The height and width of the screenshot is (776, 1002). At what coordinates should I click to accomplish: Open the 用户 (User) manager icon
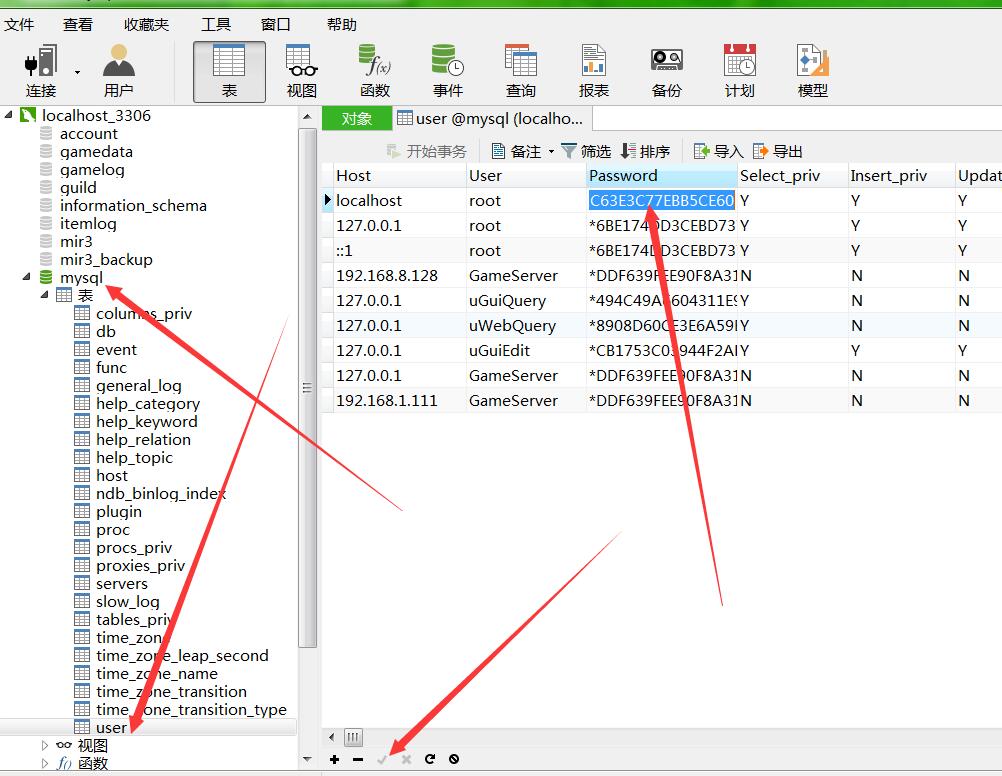pos(119,71)
